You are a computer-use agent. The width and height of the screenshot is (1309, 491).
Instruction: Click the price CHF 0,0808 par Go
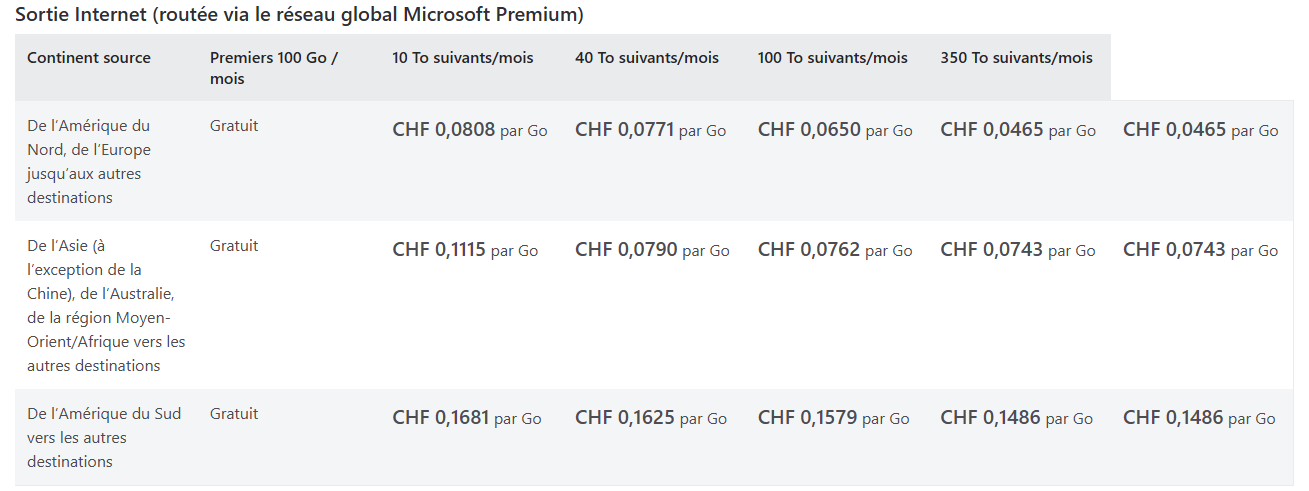470,130
